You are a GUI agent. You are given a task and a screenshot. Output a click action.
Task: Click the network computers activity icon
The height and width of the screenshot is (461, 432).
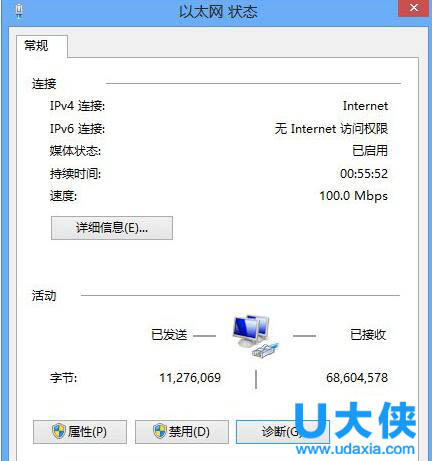coord(255,336)
